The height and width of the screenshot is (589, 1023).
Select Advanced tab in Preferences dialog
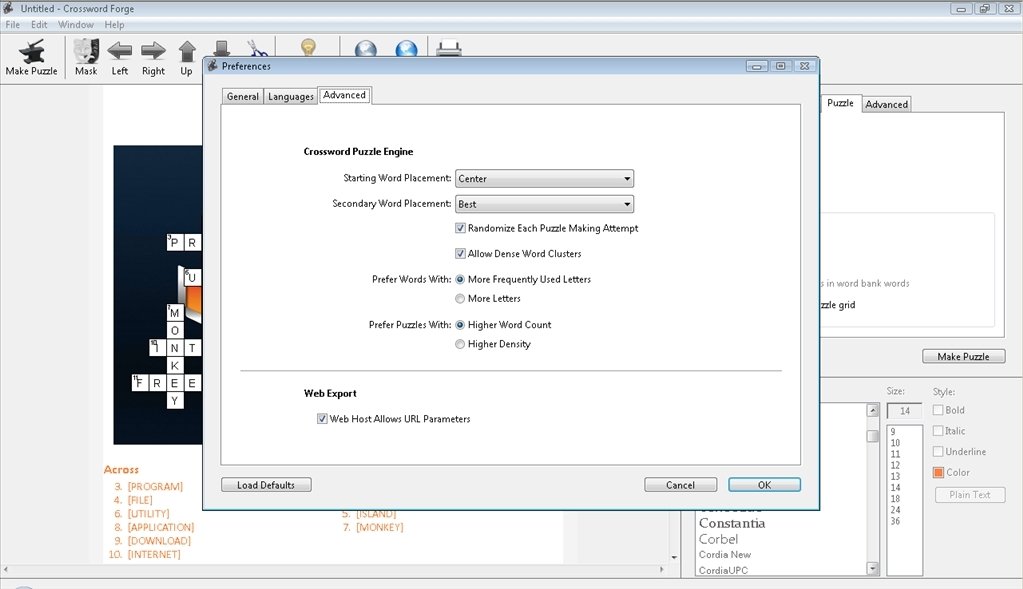pyautogui.click(x=344, y=95)
